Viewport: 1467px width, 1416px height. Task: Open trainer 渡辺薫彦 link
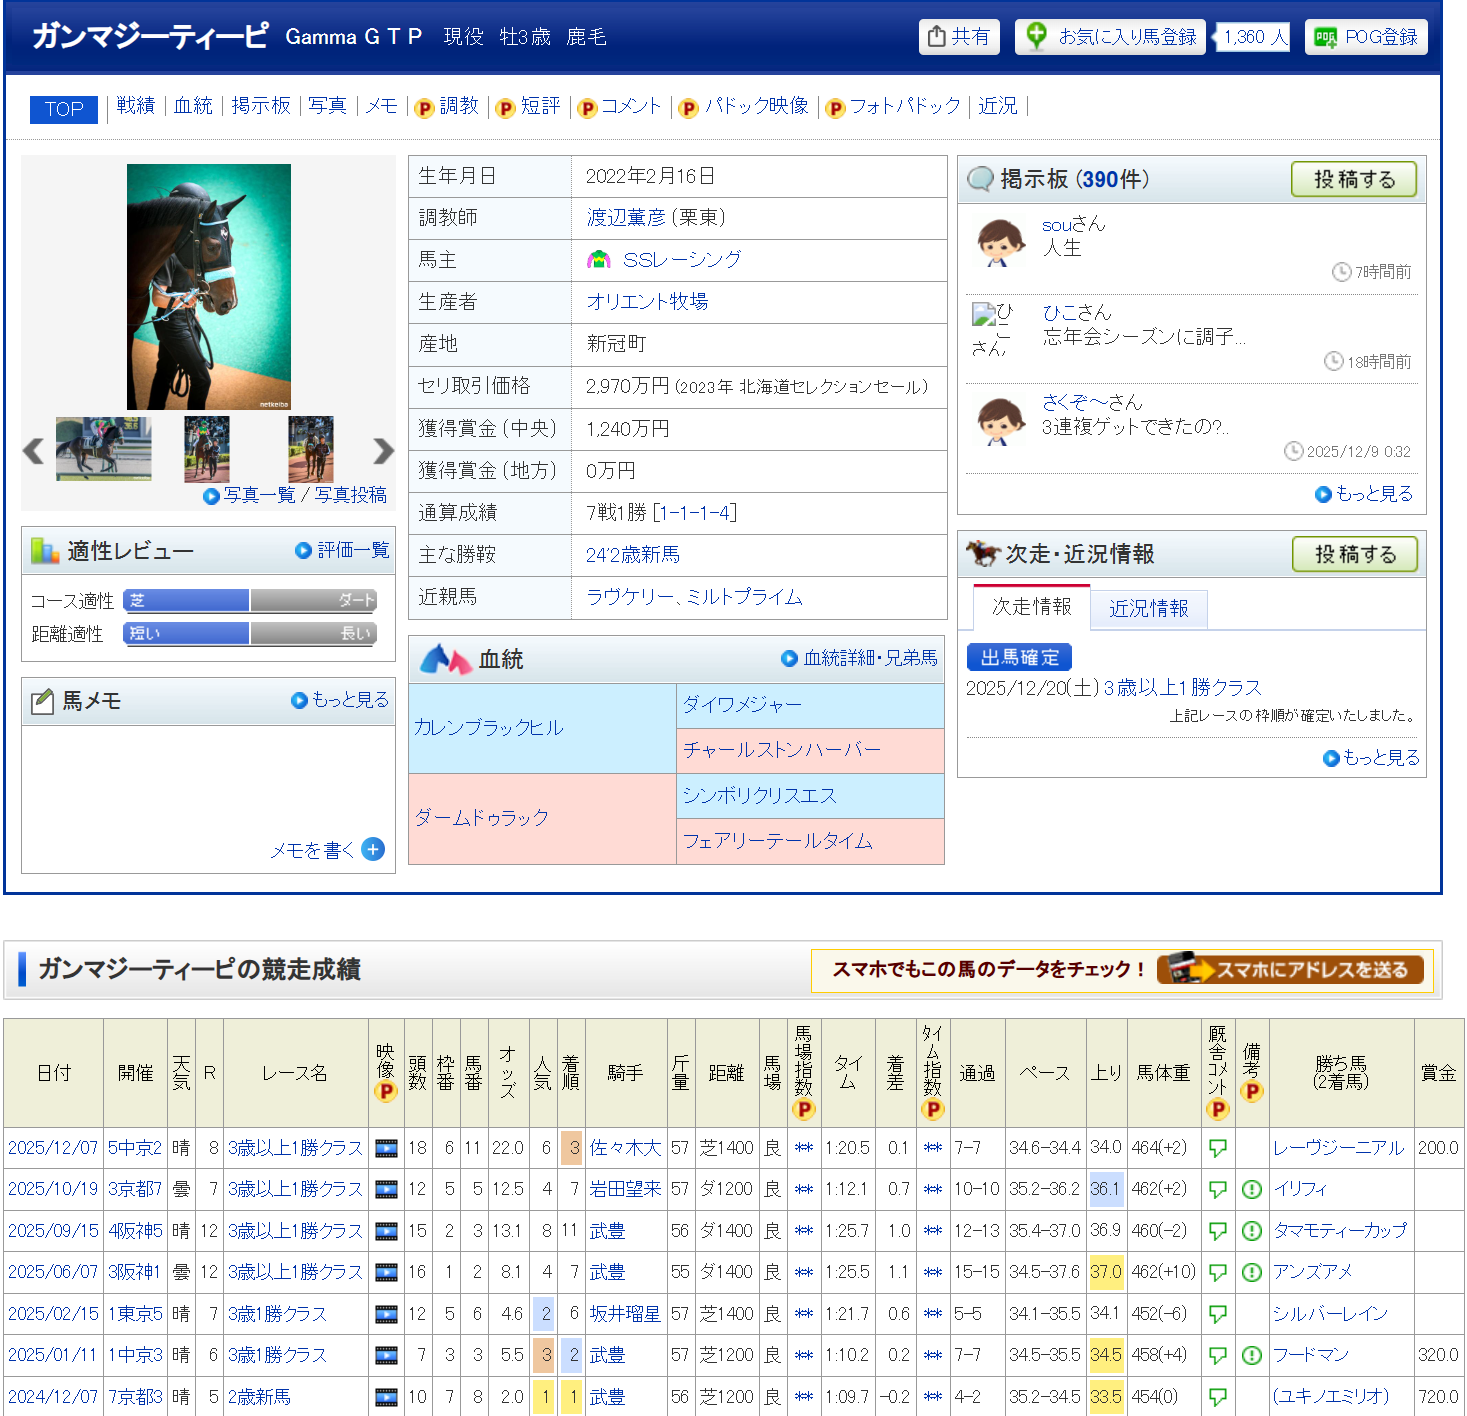tap(626, 218)
